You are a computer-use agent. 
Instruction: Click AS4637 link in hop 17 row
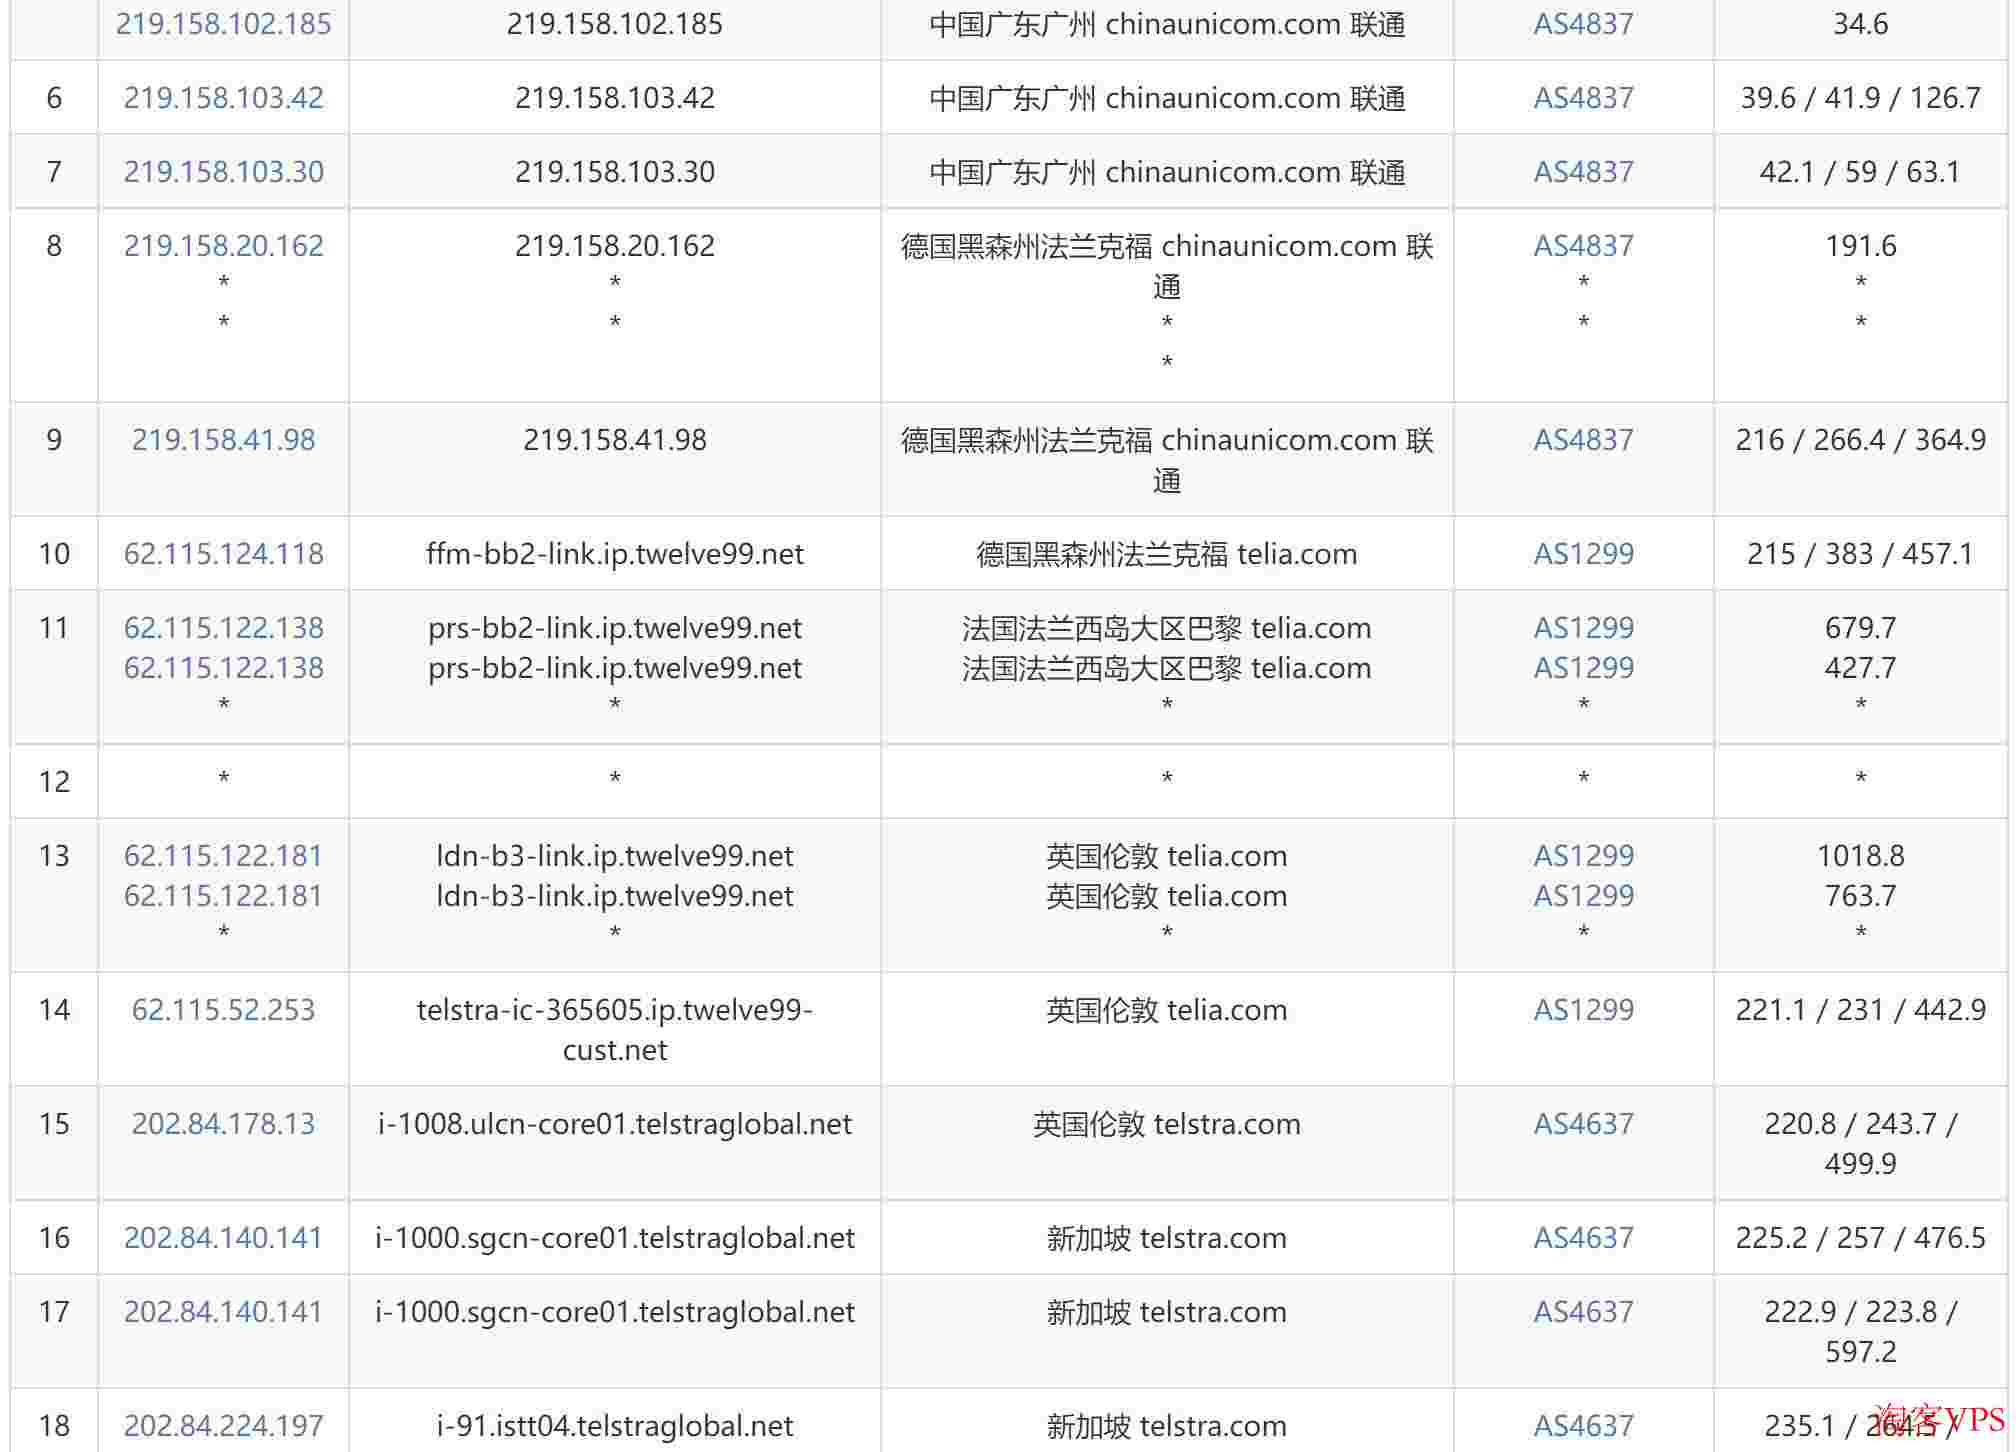coord(1583,1312)
